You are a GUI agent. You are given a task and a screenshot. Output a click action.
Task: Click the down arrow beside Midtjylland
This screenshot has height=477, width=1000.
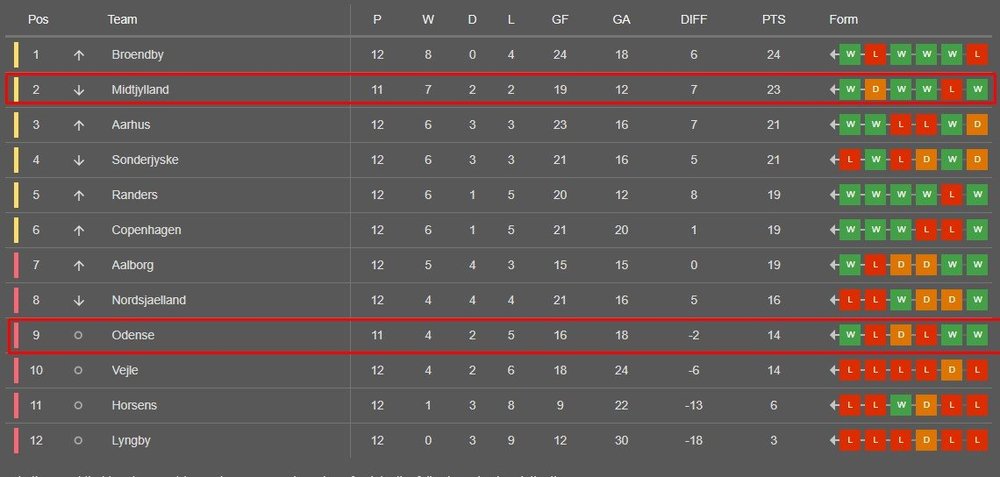[79, 90]
